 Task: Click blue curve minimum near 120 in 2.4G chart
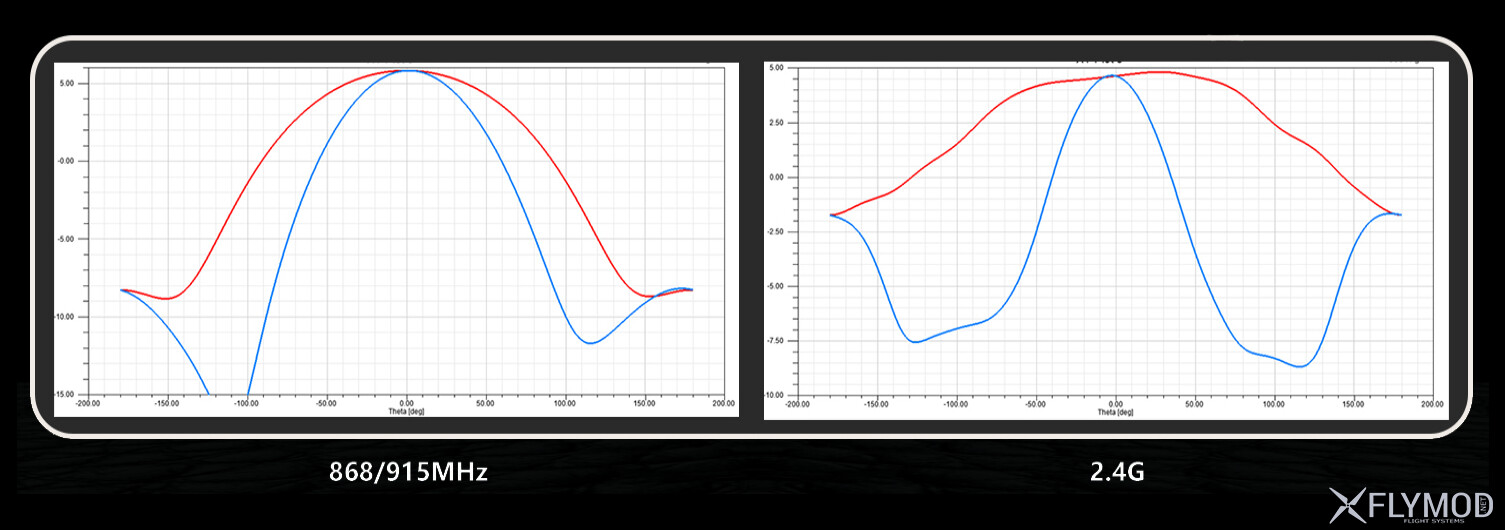(x=1301, y=366)
